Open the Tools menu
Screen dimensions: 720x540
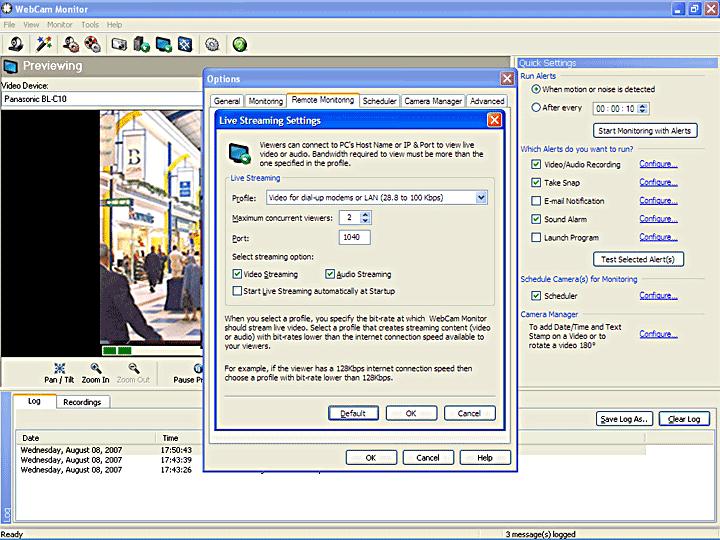coord(90,25)
